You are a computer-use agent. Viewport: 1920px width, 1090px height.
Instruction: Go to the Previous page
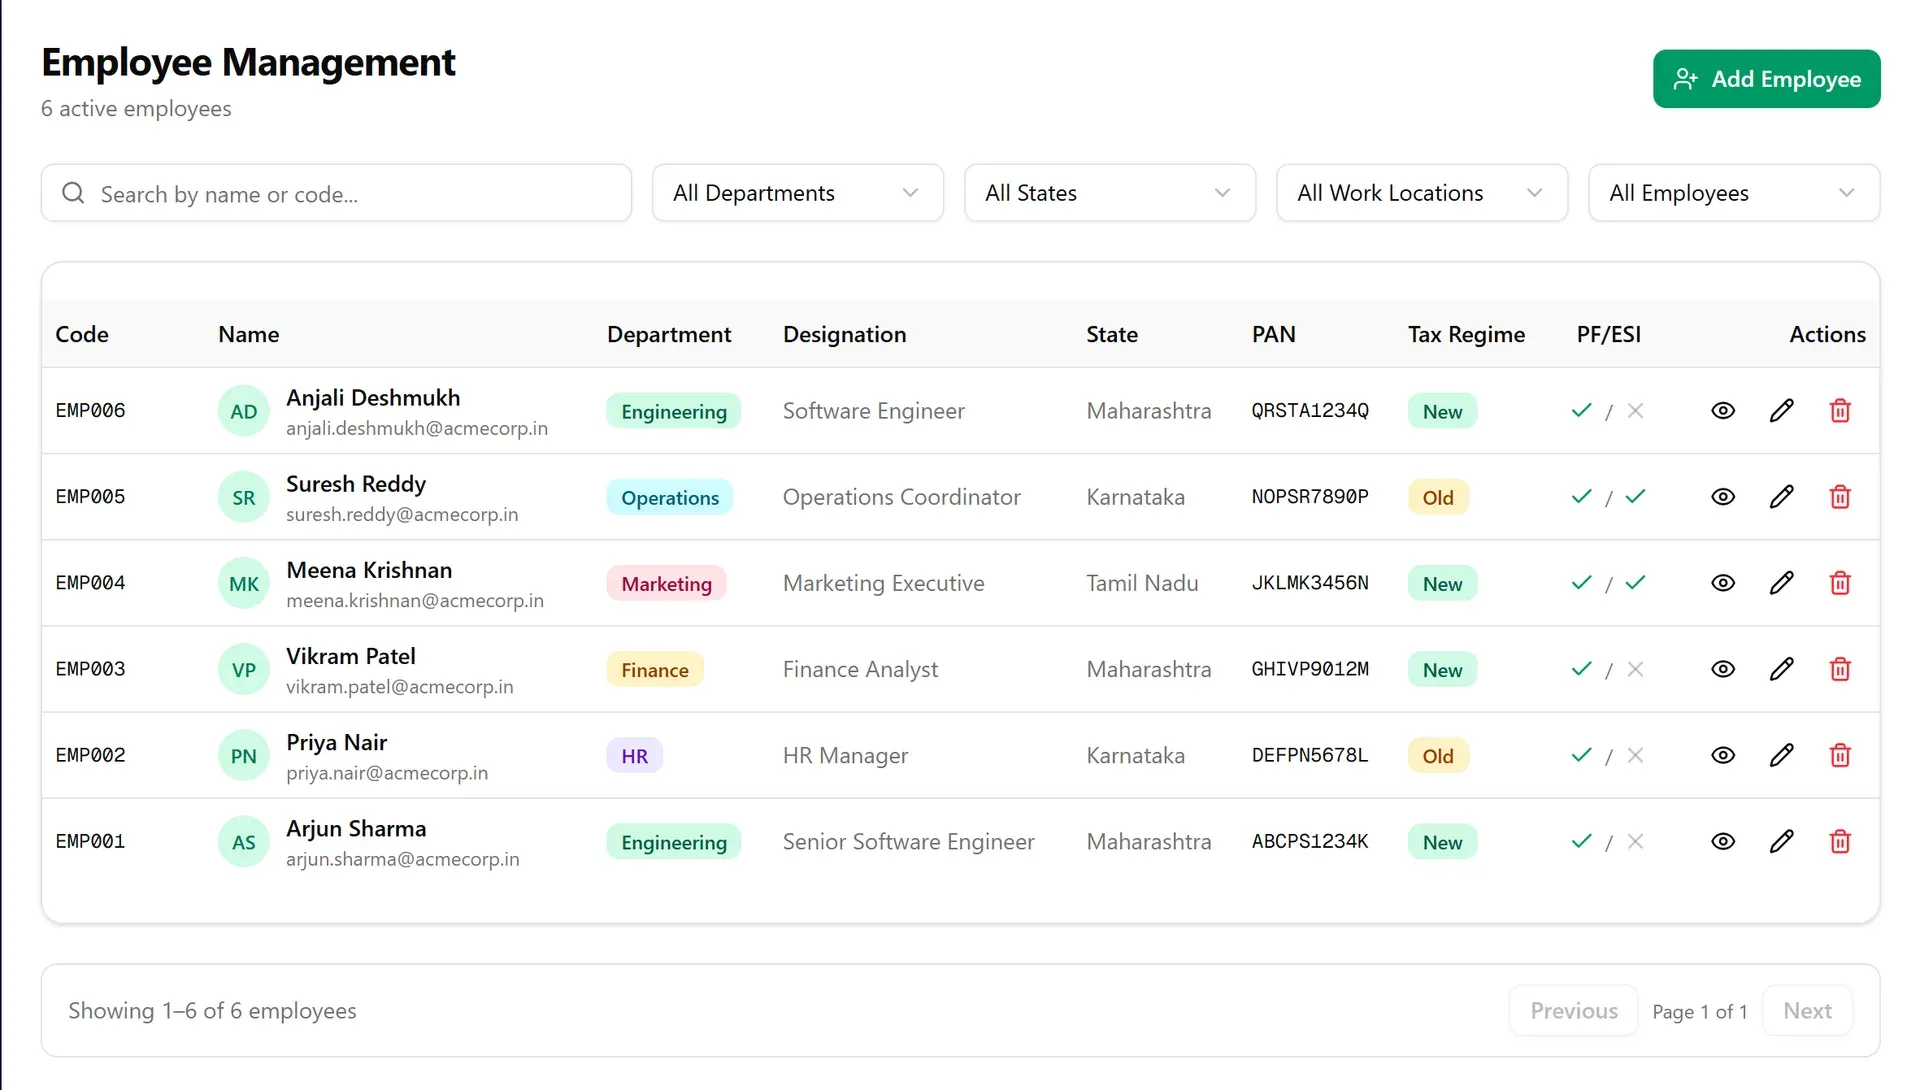1573,1011
